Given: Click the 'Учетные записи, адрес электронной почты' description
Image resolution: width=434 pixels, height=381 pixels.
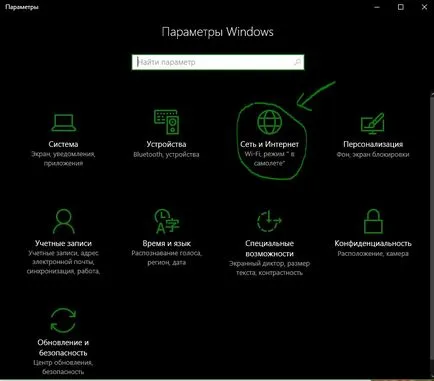Looking at the screenshot, I should point(63,262).
